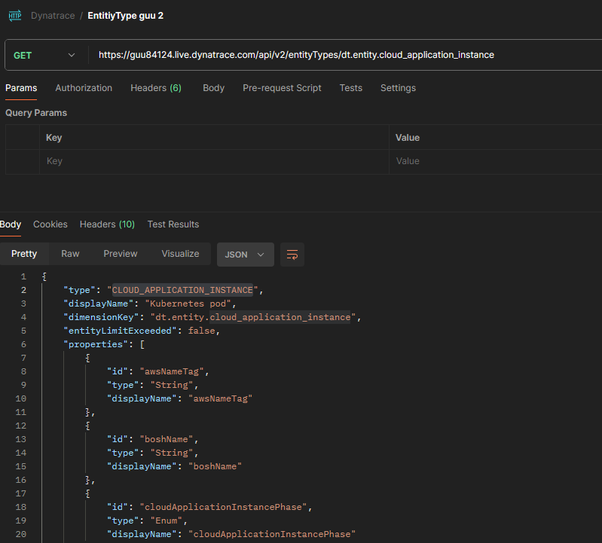This screenshot has height=543, width=602.
Task: Switch to Raw response view
Action: click(70, 254)
